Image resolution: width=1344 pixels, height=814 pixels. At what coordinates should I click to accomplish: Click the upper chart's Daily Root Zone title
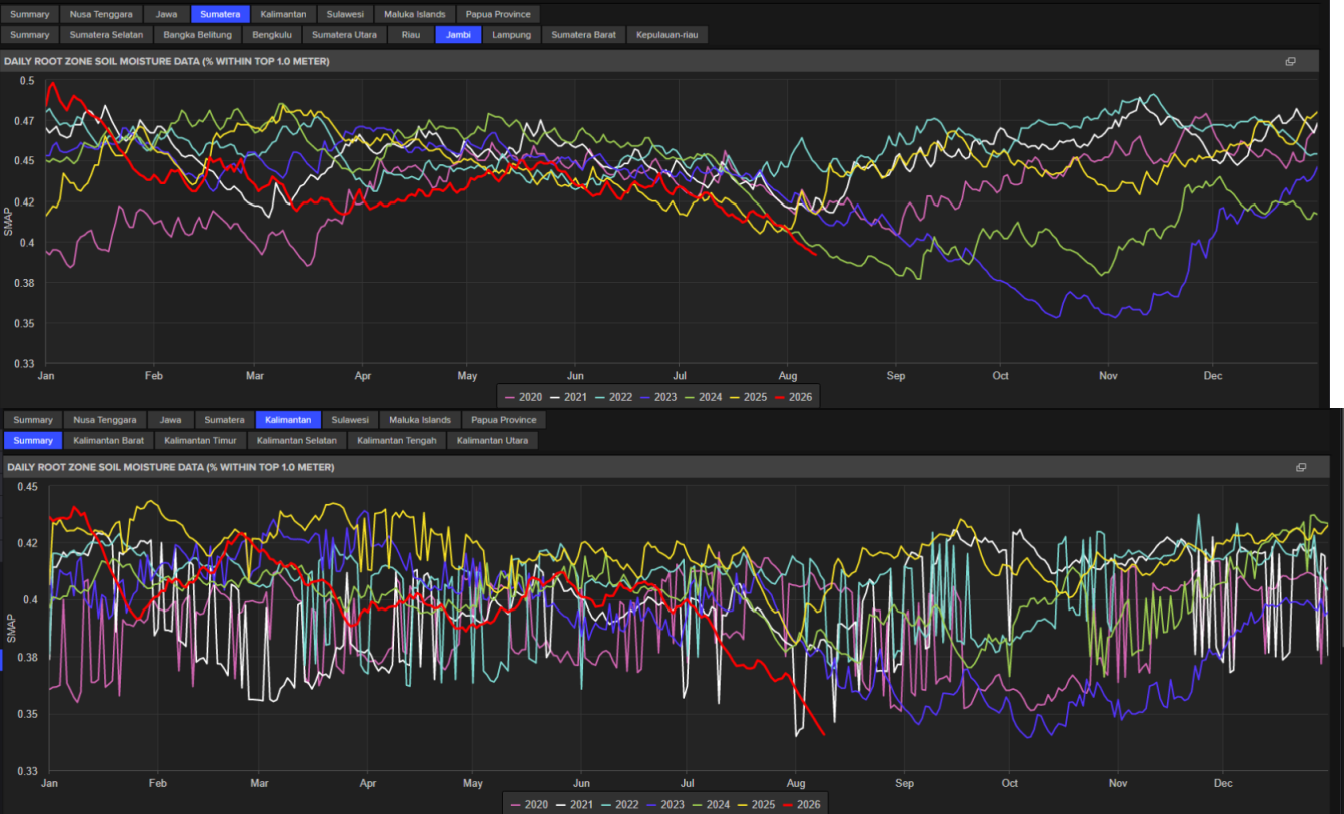[x=167, y=61]
